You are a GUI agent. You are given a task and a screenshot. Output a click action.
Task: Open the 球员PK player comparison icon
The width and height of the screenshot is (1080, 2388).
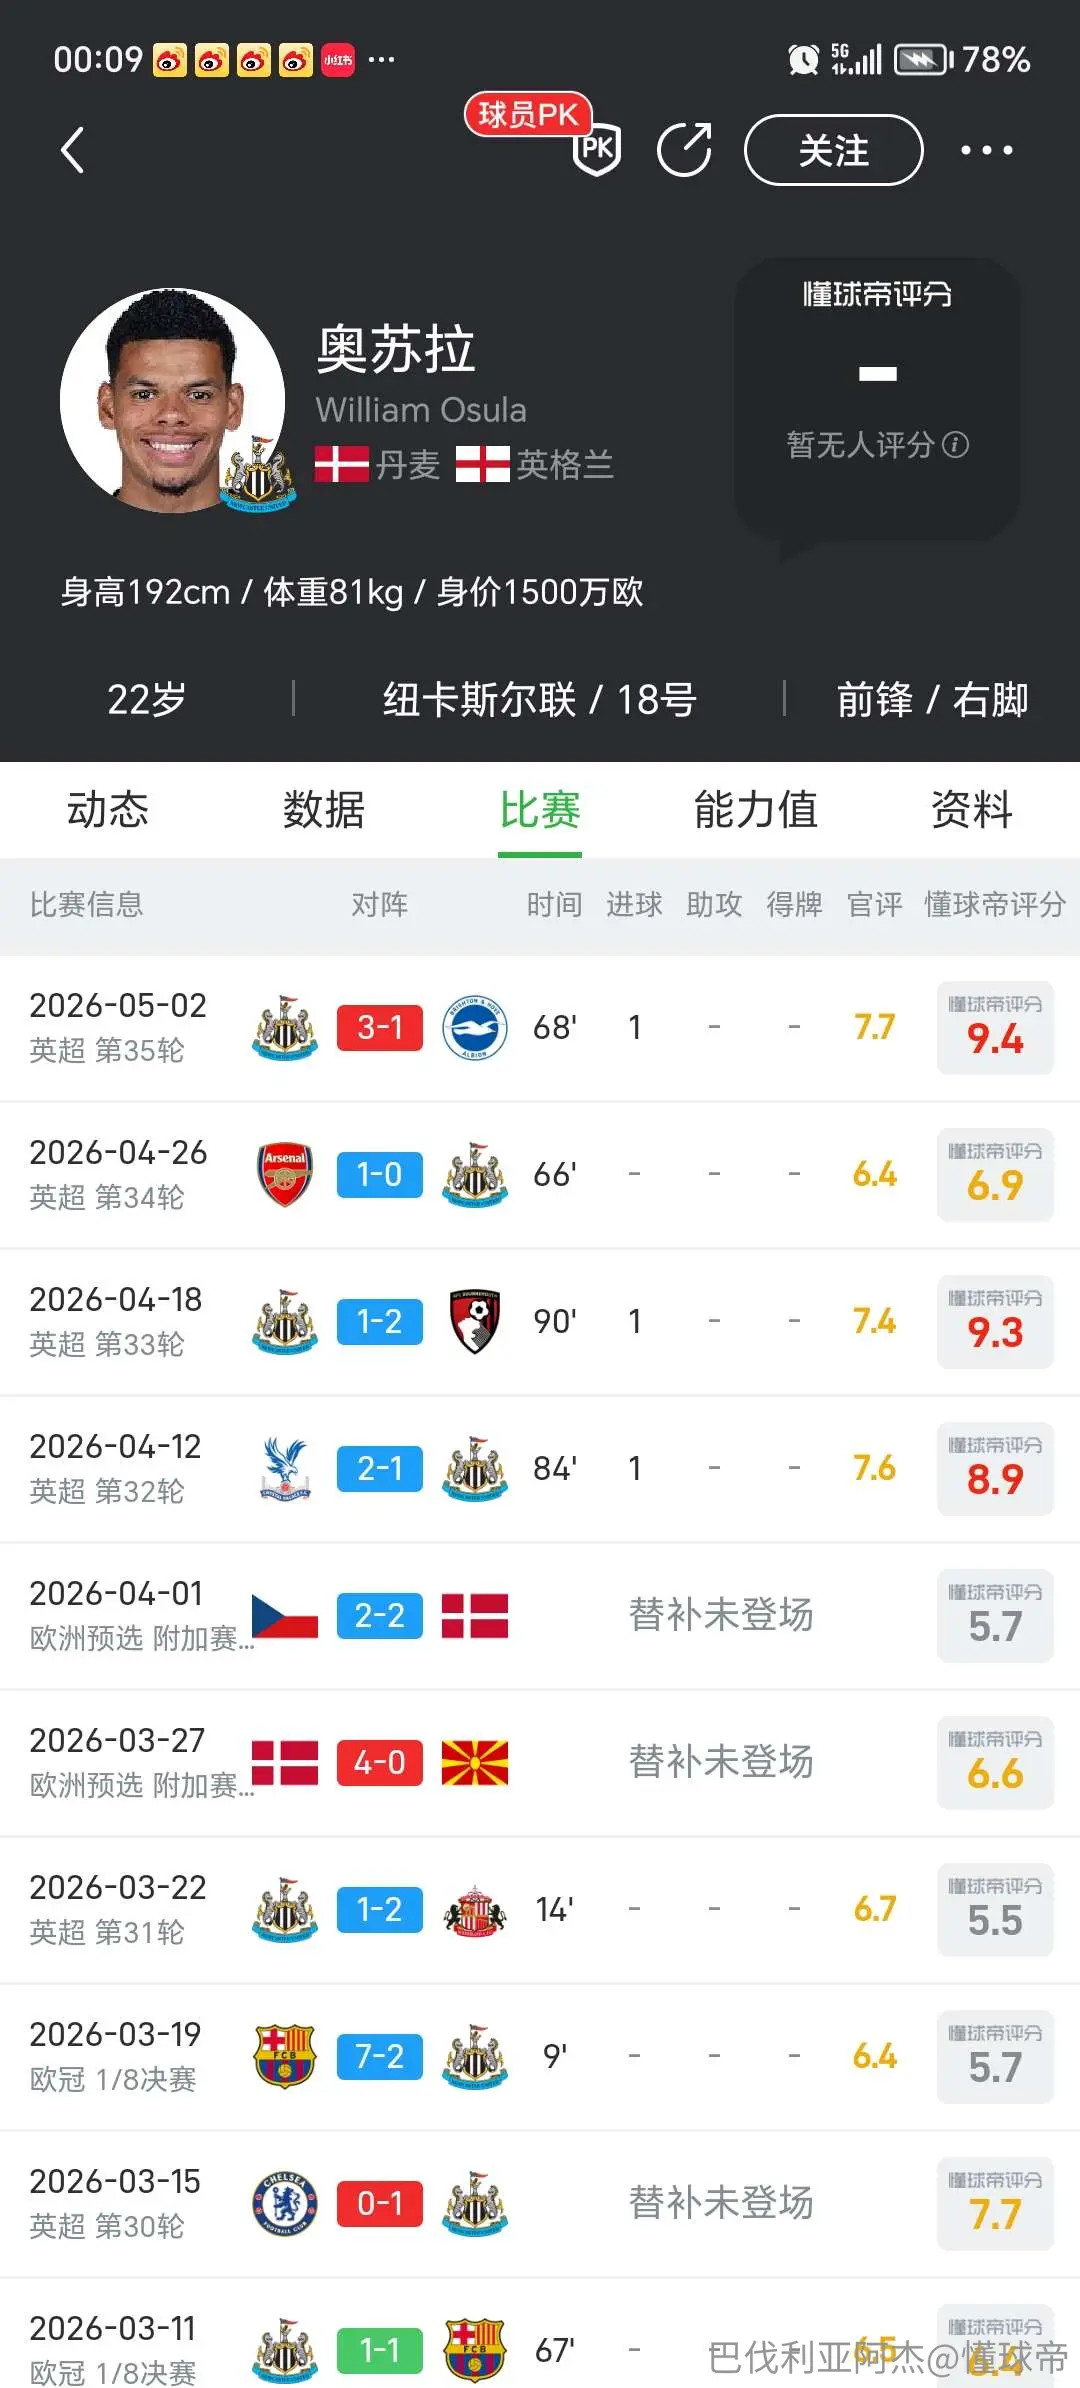point(597,150)
